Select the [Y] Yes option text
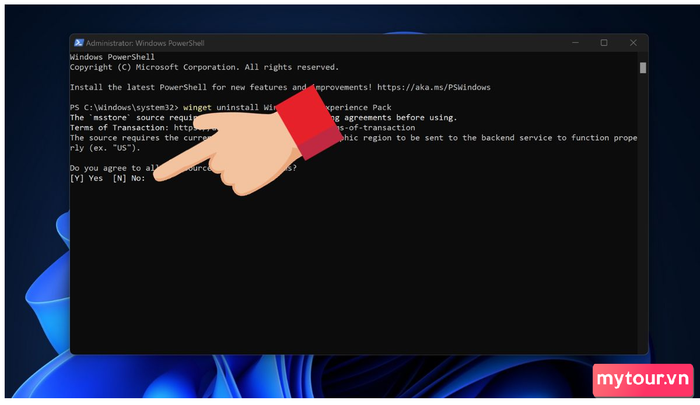The width and height of the screenshot is (700, 405). pos(86,178)
